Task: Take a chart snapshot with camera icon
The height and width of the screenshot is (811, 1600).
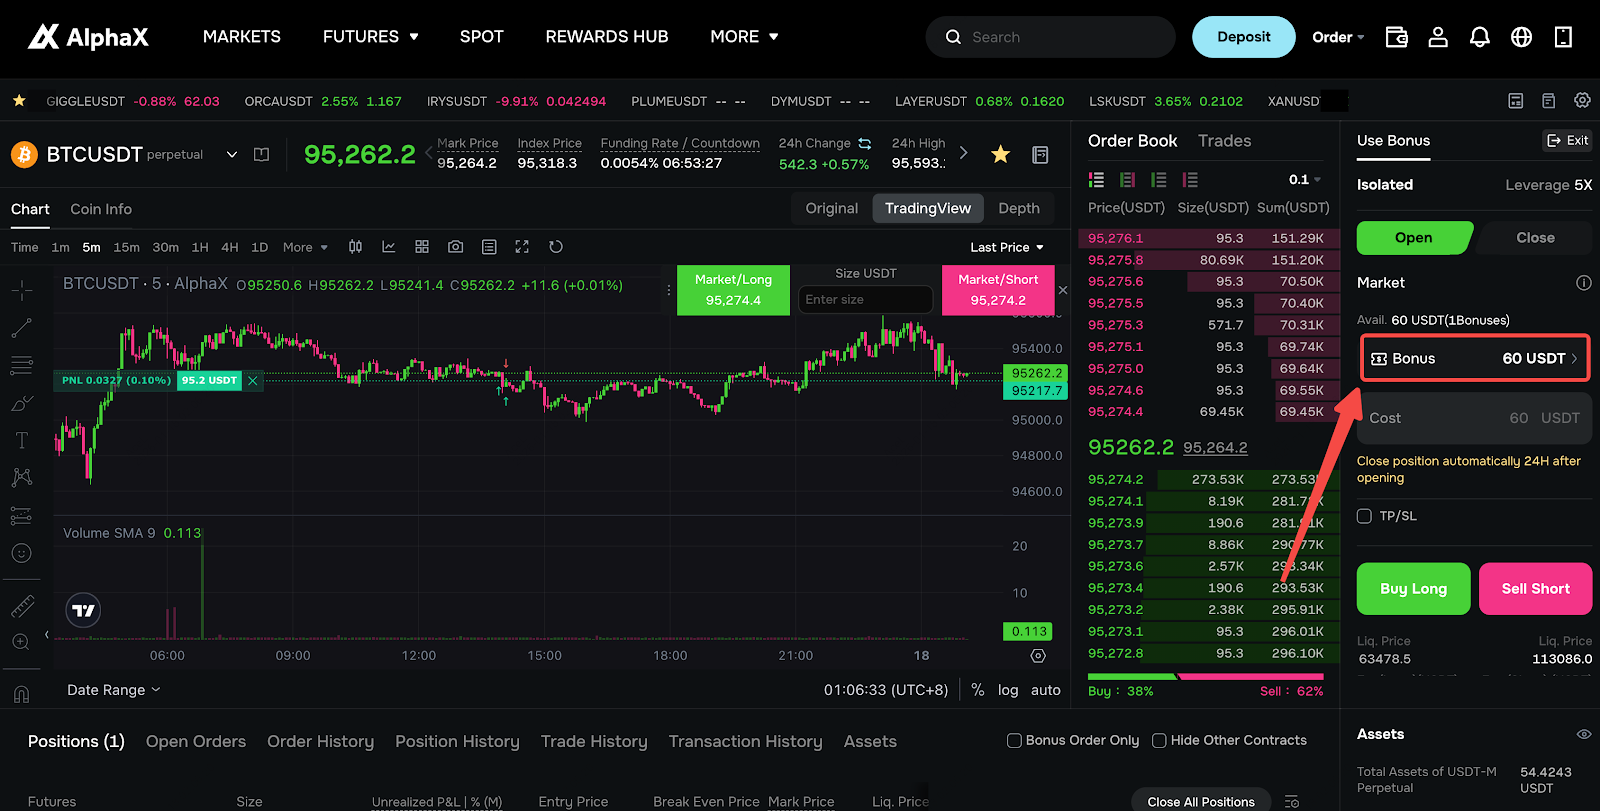Action: tap(456, 247)
